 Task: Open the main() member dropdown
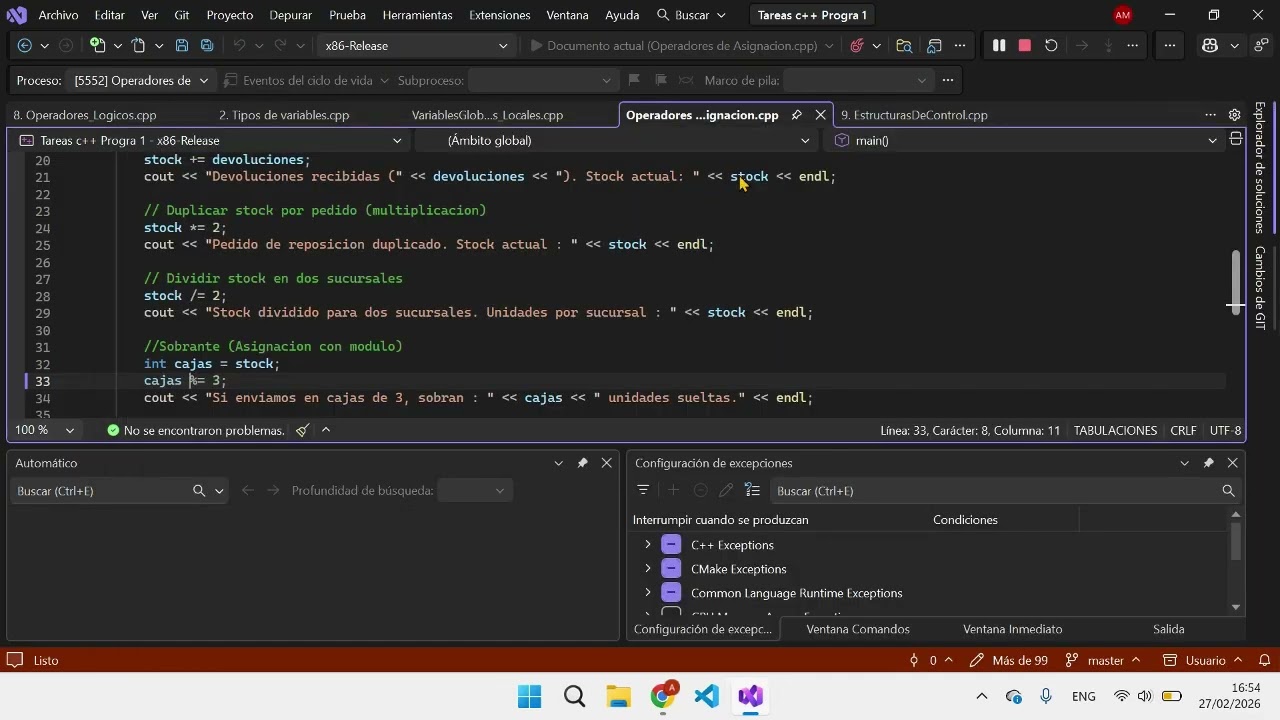click(x=1025, y=140)
